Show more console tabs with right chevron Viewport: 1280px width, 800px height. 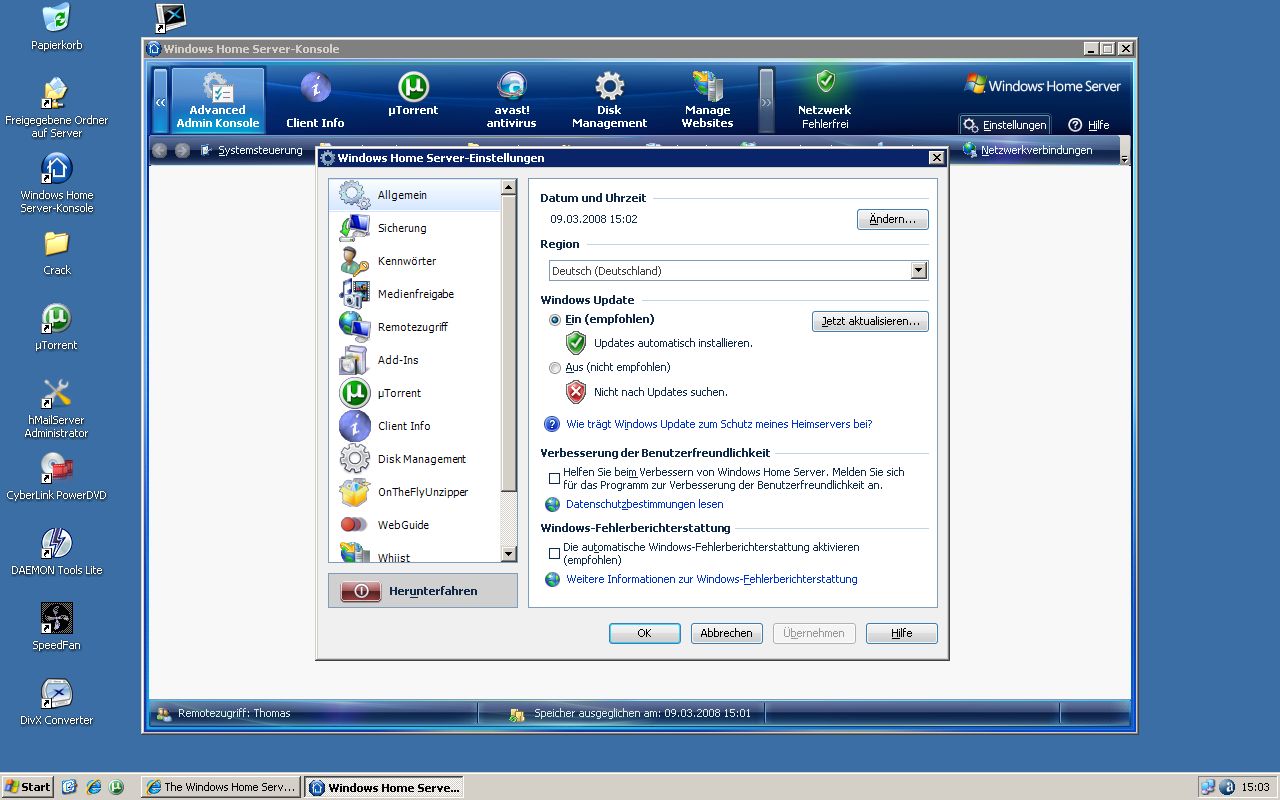767,101
